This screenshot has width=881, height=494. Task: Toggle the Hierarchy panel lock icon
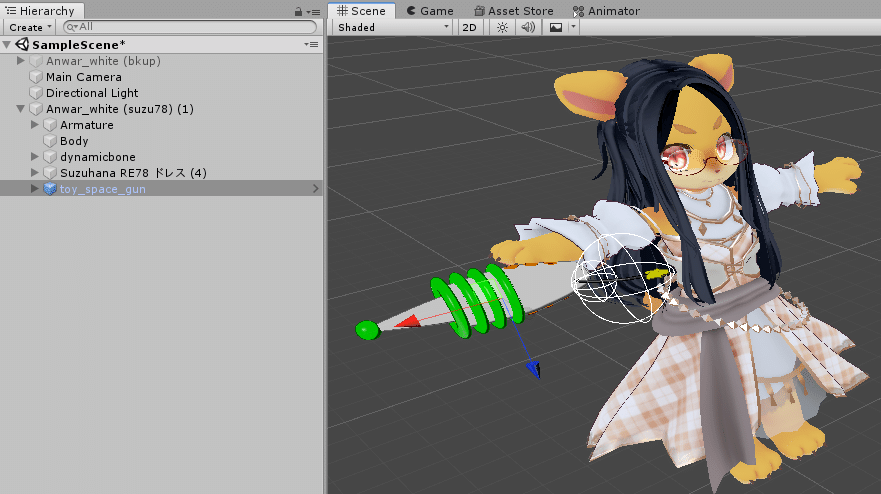[298, 11]
